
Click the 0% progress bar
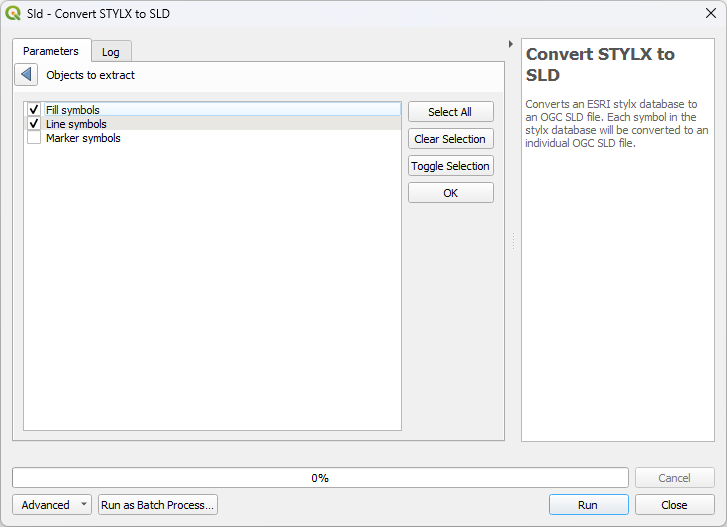click(320, 477)
